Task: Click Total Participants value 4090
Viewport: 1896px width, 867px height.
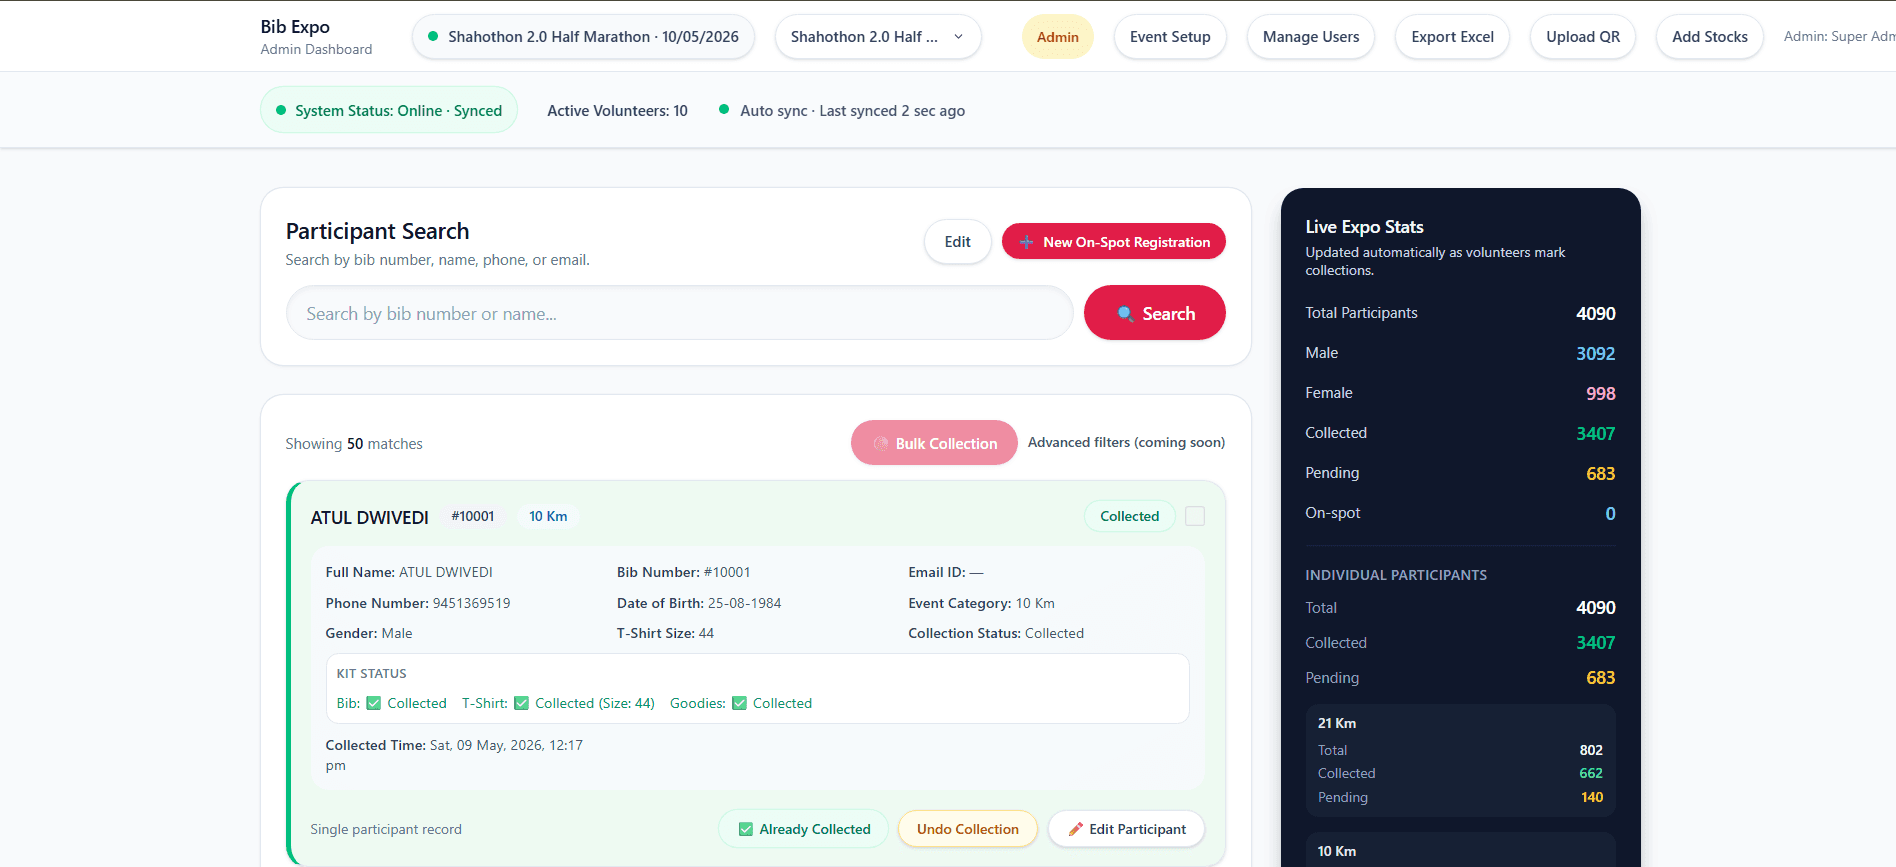Action: point(1596,313)
